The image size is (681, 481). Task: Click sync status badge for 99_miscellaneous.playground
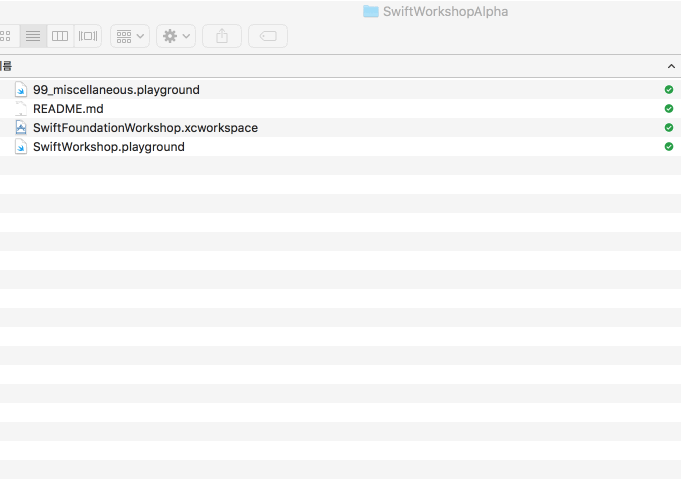[x=669, y=89]
